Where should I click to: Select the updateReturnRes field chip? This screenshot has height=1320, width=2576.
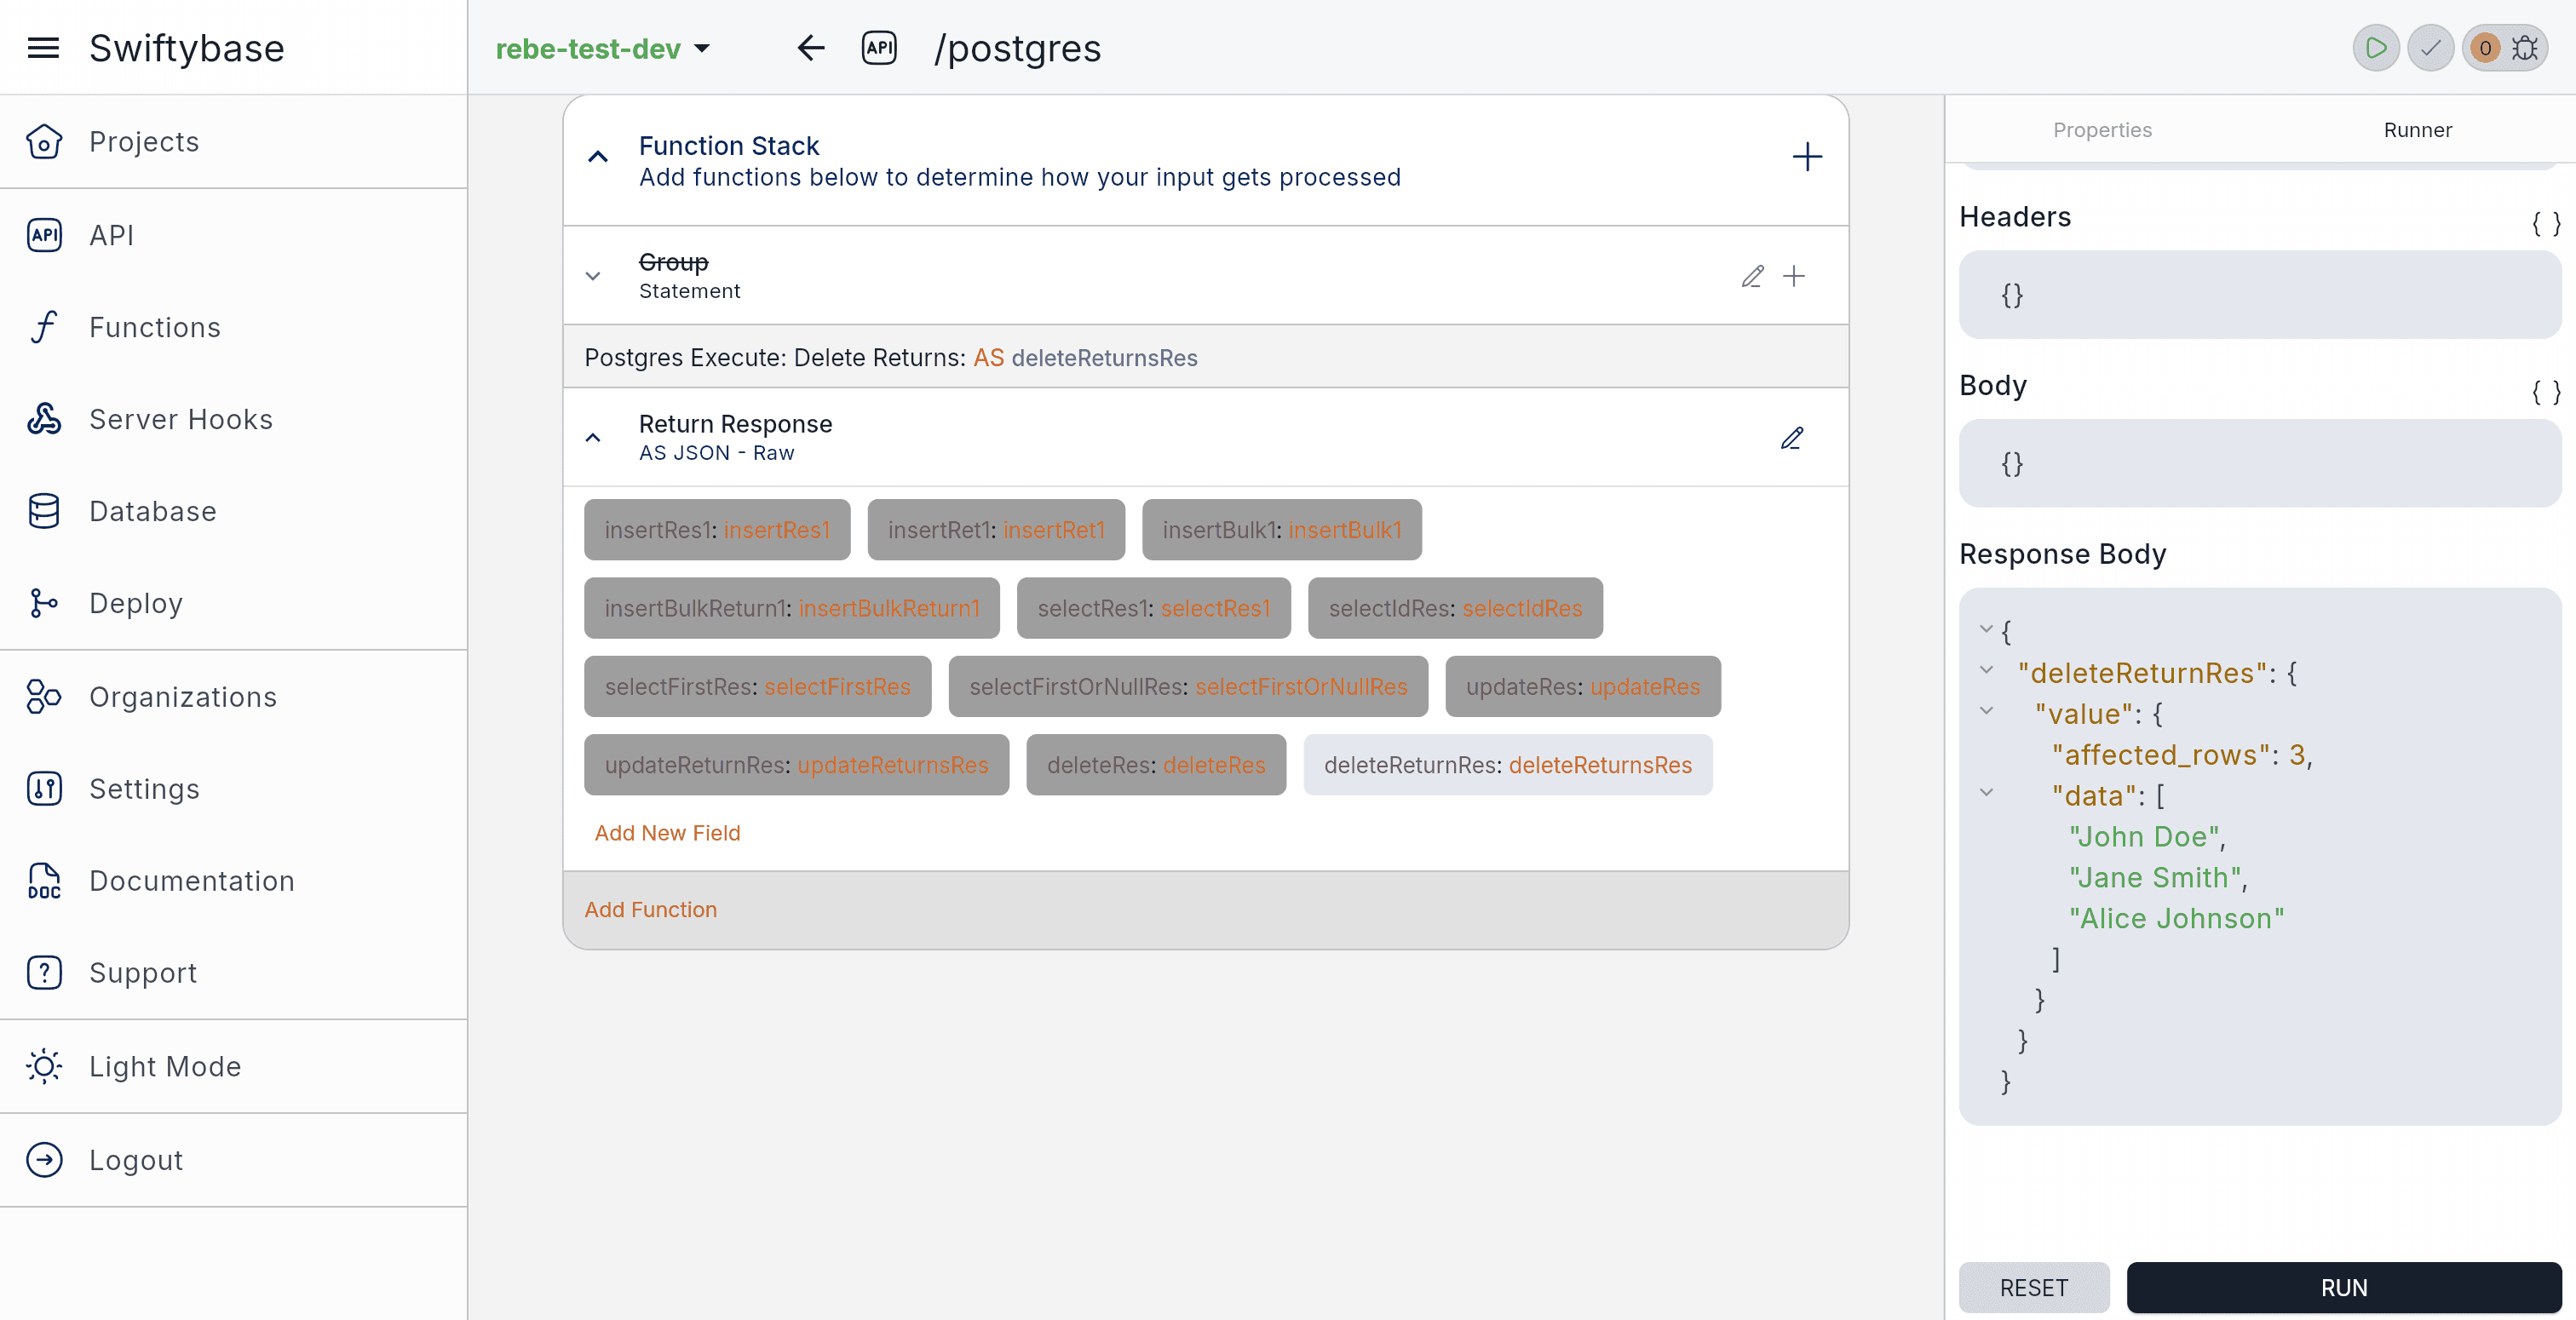click(797, 765)
